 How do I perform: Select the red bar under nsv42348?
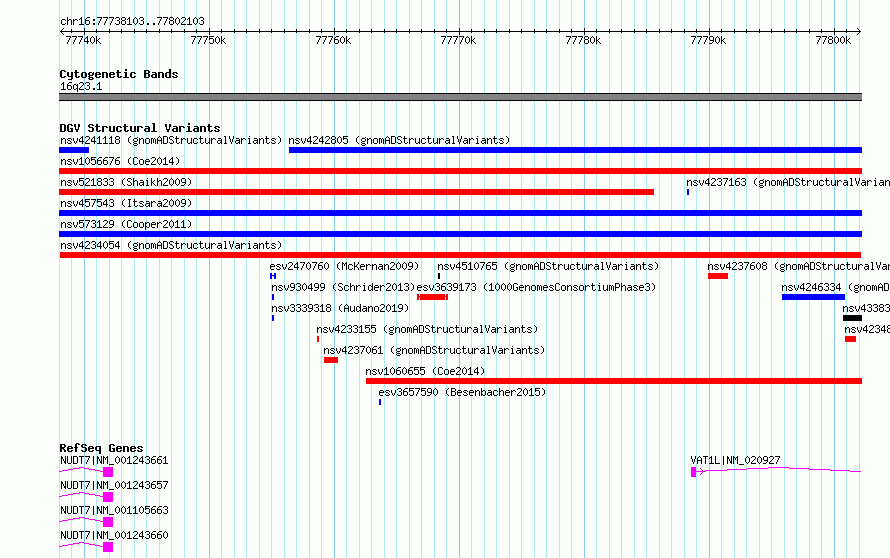(x=850, y=339)
